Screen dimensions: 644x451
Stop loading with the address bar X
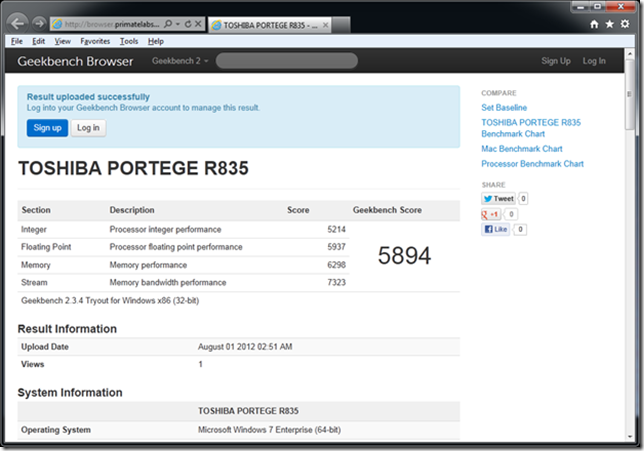(198, 24)
